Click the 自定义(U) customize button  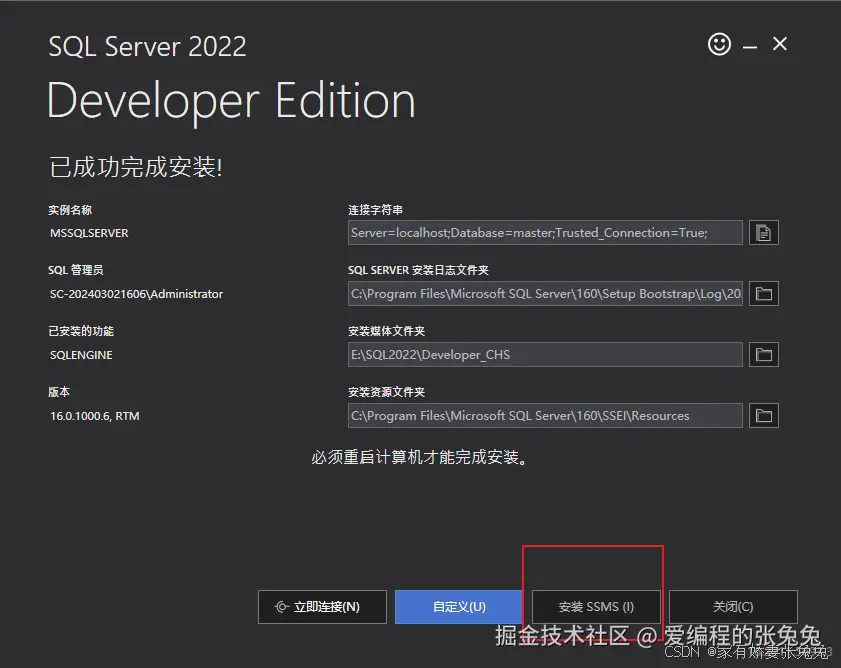pos(459,607)
